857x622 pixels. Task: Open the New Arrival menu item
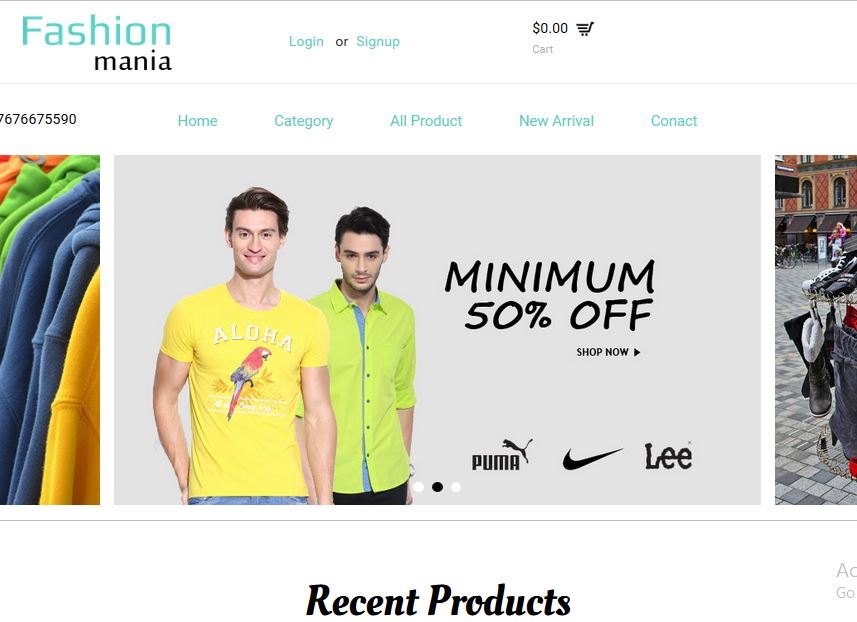pyautogui.click(x=556, y=121)
